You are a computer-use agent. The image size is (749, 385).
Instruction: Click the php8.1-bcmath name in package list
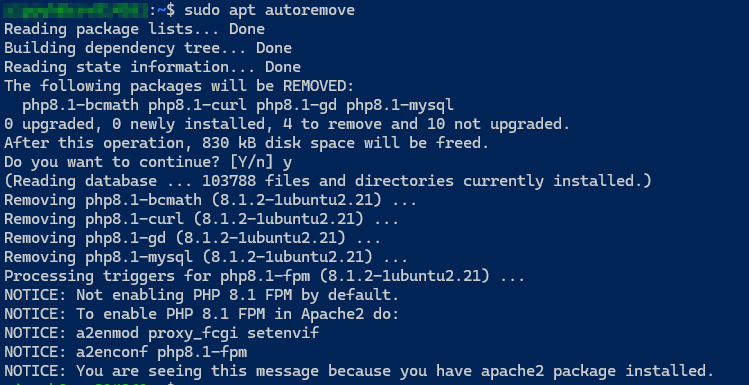tap(80, 105)
